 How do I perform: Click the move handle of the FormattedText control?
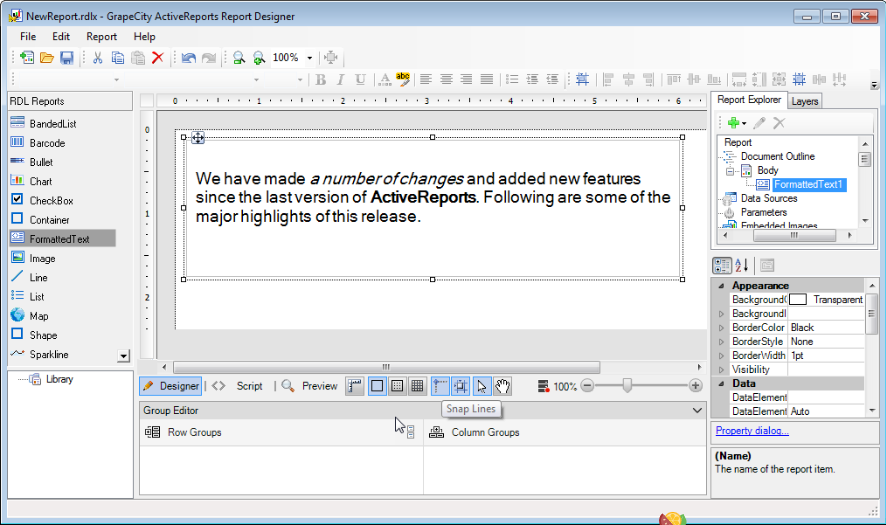coord(198,137)
